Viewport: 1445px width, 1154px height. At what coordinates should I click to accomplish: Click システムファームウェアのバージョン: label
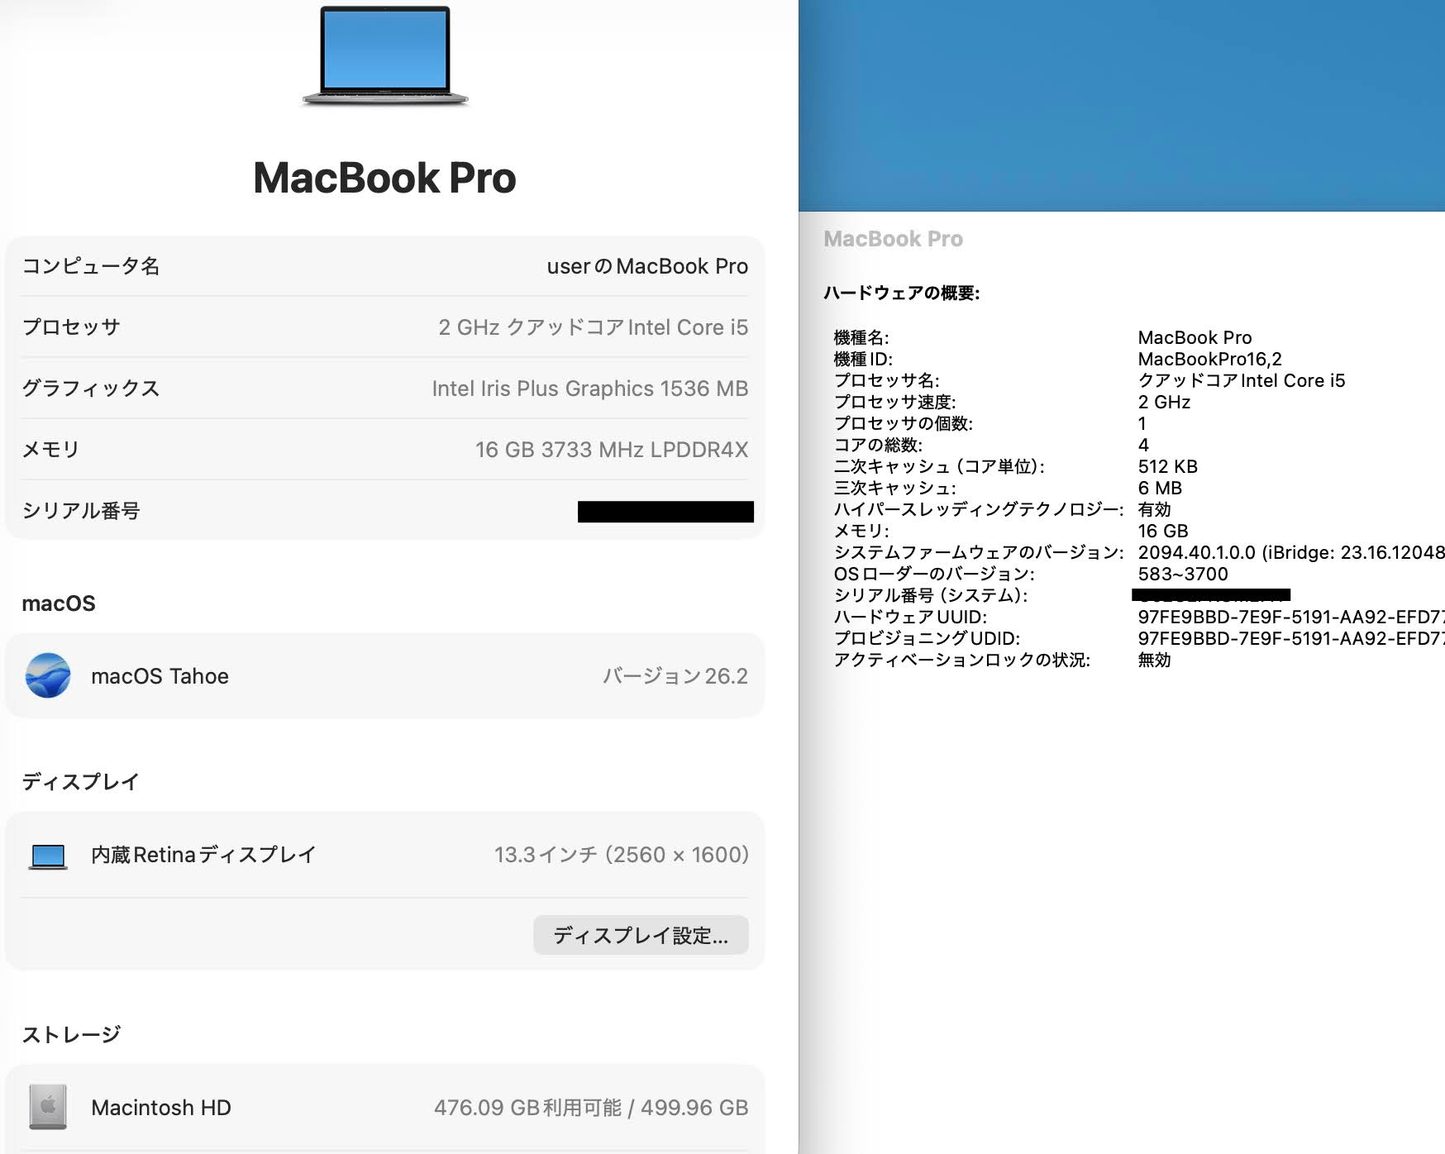click(979, 553)
